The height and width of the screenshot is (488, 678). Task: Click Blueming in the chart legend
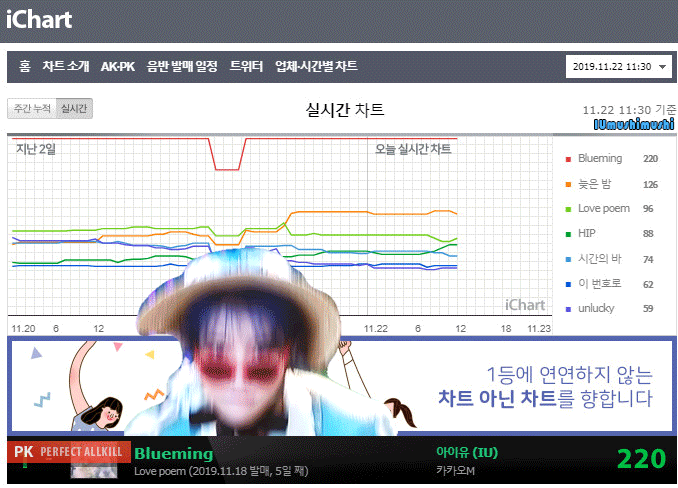pyautogui.click(x=600, y=158)
